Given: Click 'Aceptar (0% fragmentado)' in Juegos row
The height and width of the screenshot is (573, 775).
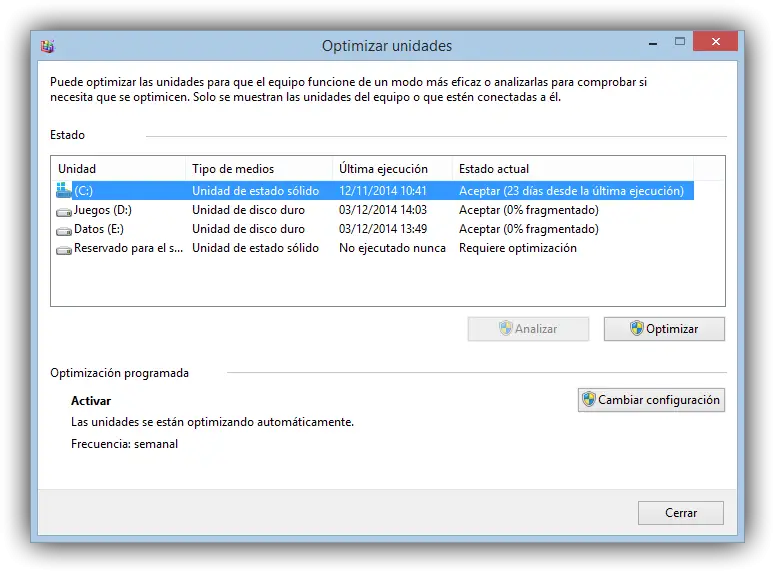Looking at the screenshot, I should pyautogui.click(x=528, y=210).
